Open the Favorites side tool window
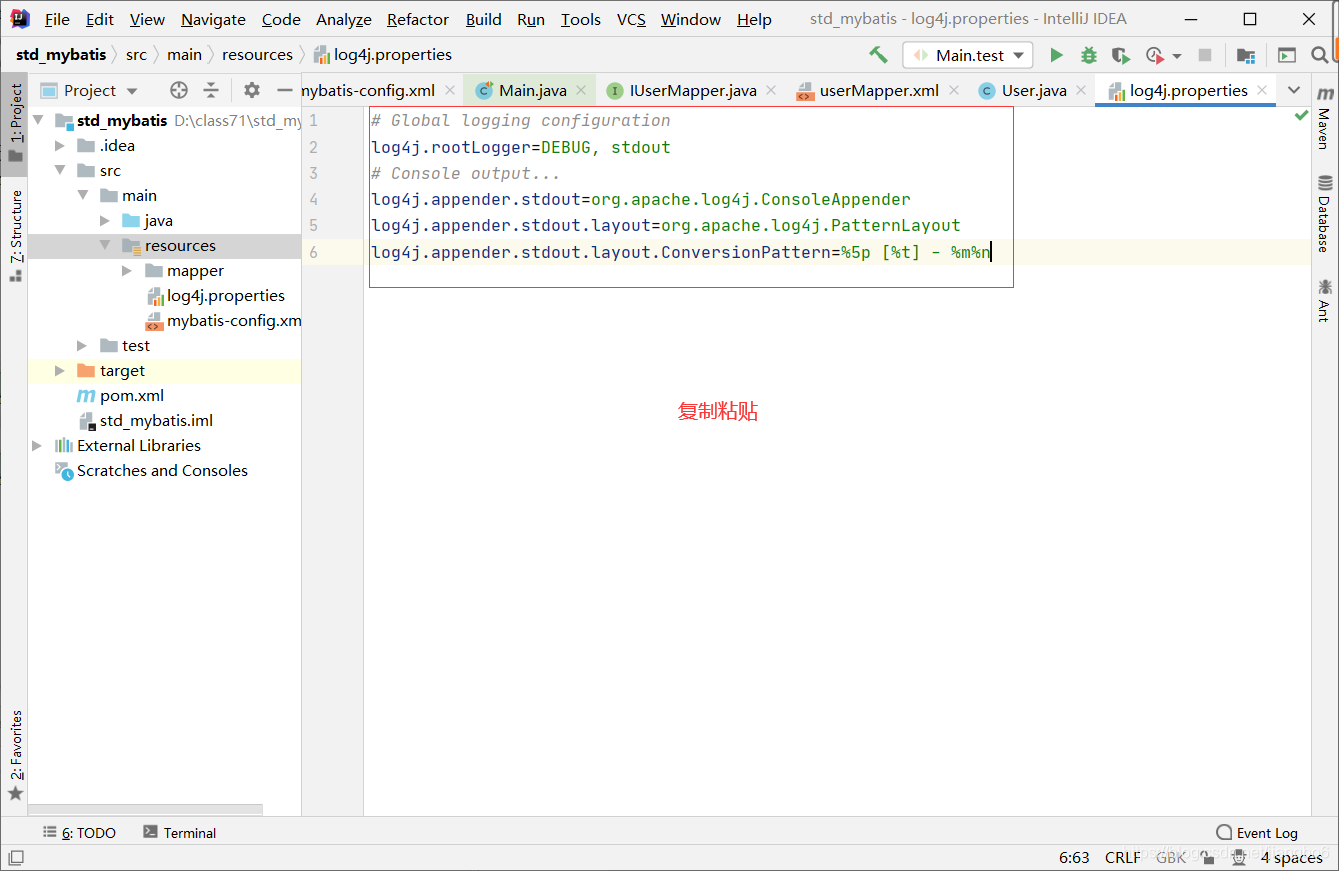The height and width of the screenshot is (871, 1339). coord(15,755)
